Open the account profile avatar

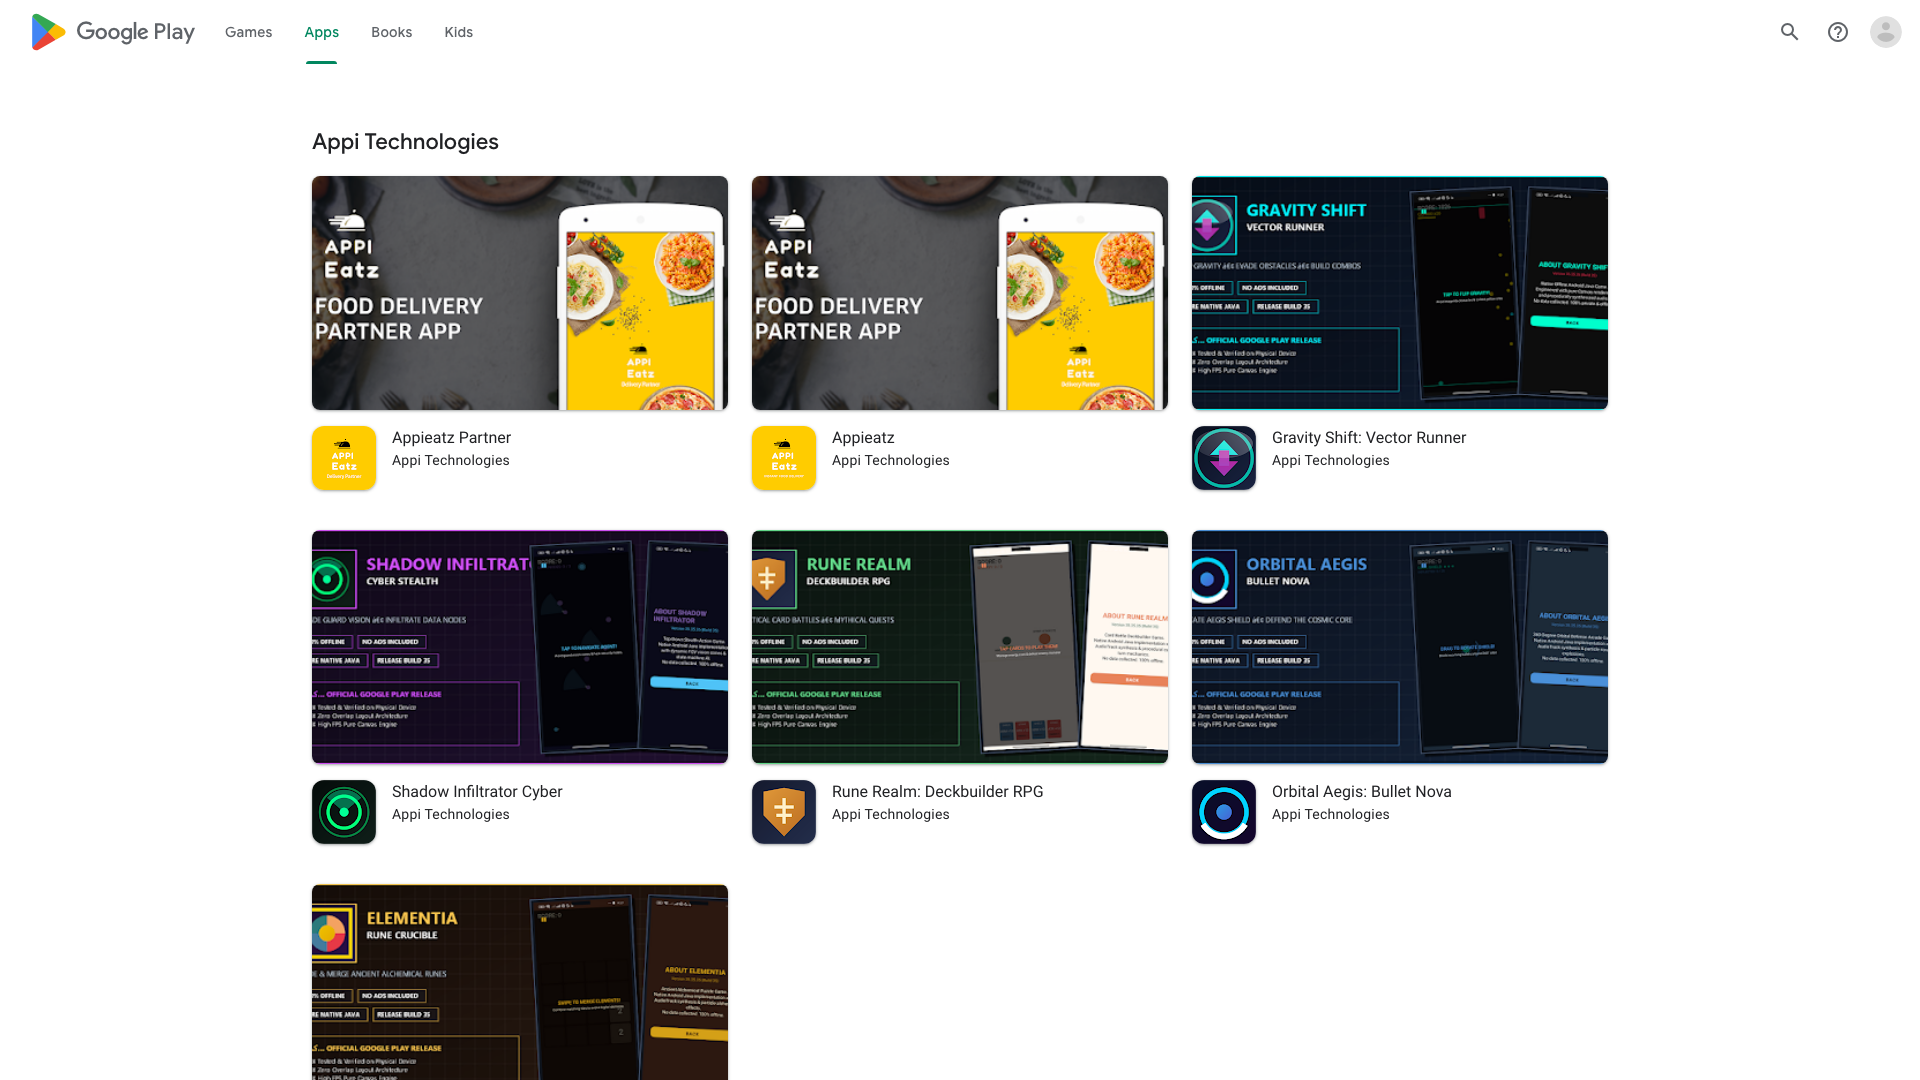[x=1885, y=32]
